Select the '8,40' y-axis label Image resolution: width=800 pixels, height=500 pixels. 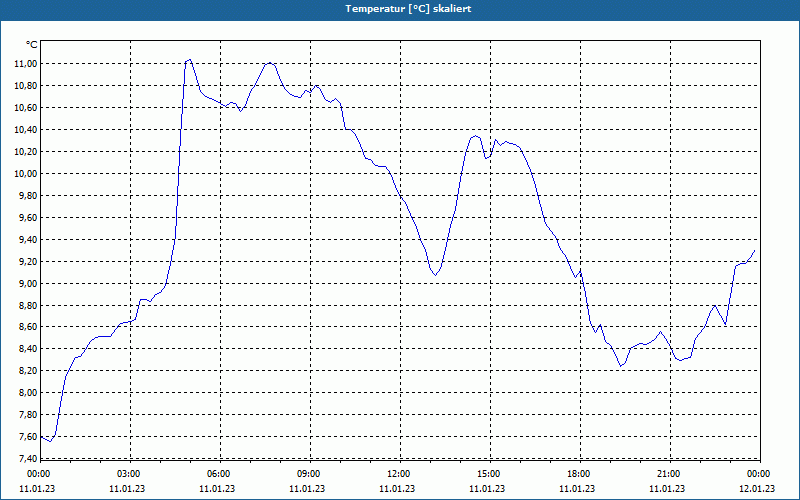pos(30,348)
